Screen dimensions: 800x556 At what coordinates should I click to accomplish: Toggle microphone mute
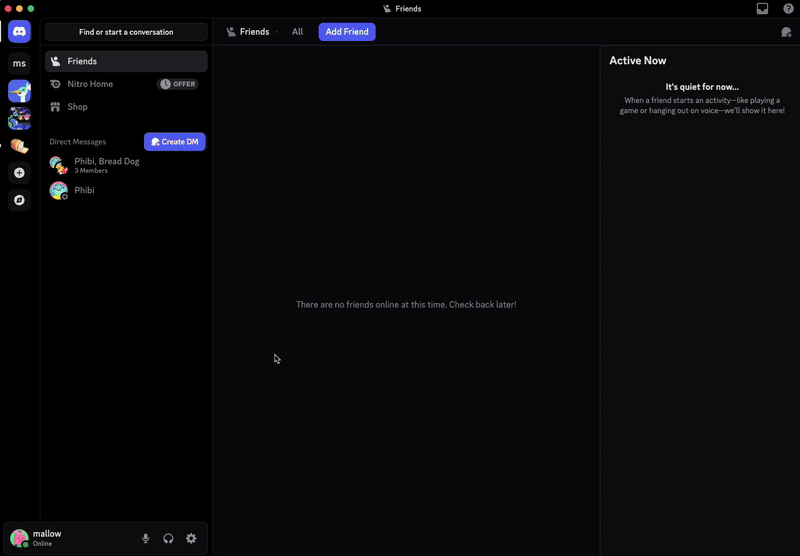click(x=146, y=539)
